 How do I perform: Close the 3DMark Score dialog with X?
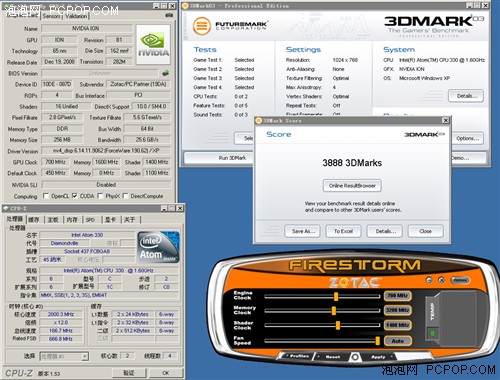tap(446, 120)
